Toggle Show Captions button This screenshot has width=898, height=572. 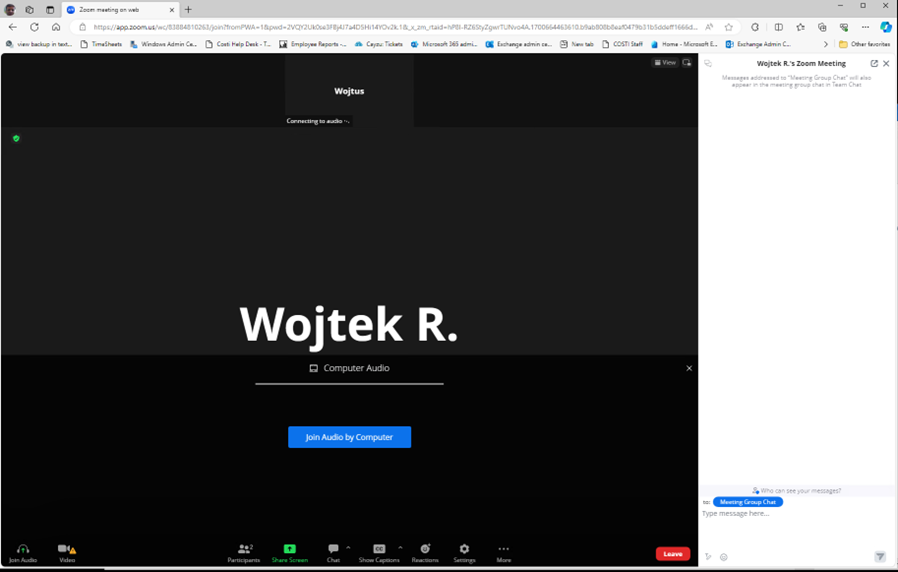tap(379, 549)
